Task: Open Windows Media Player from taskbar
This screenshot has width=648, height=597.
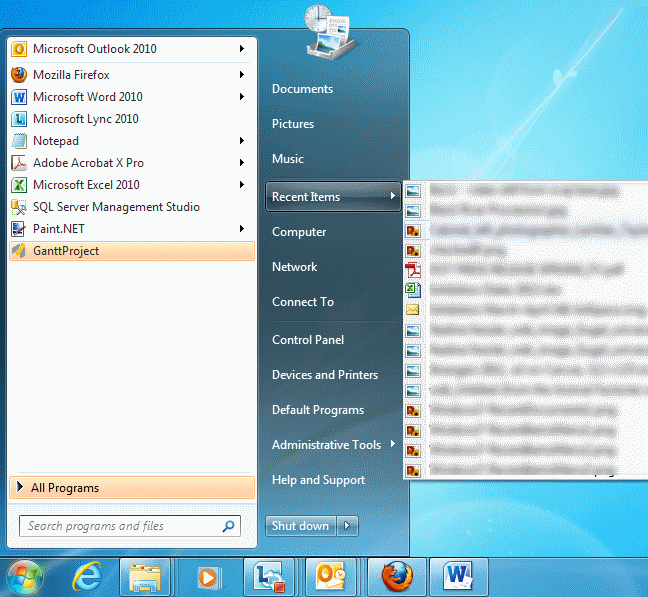Action: coord(208,577)
